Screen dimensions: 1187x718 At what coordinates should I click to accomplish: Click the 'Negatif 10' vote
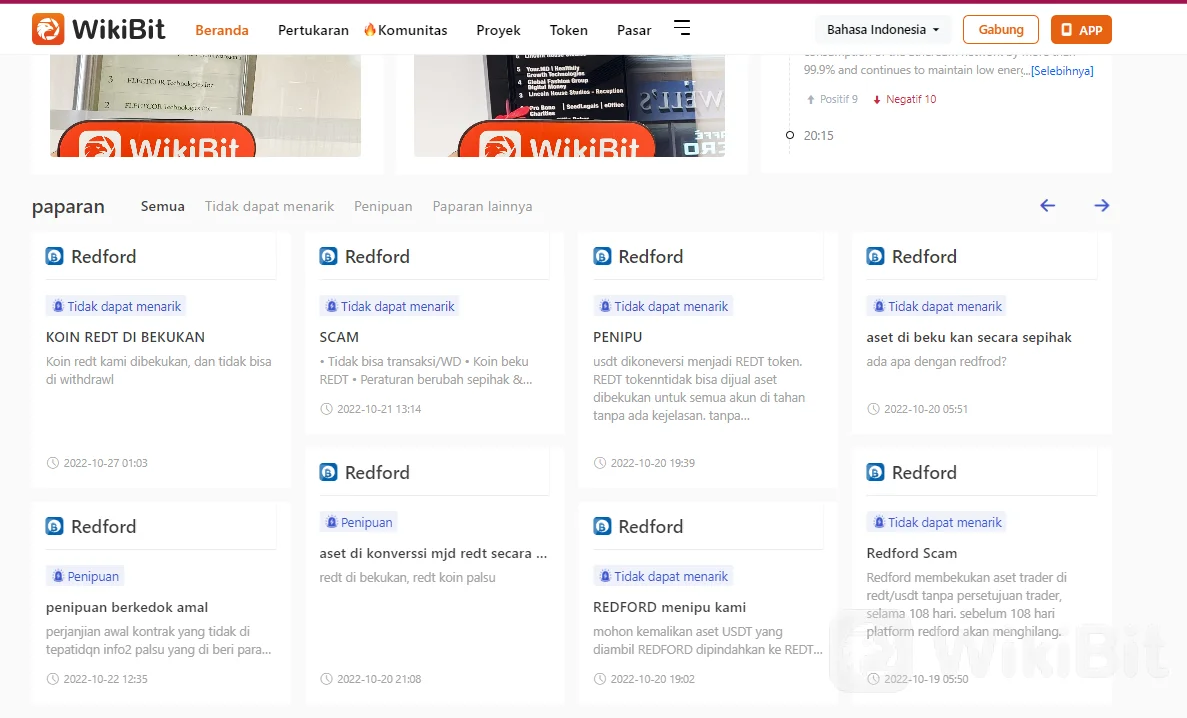point(905,99)
